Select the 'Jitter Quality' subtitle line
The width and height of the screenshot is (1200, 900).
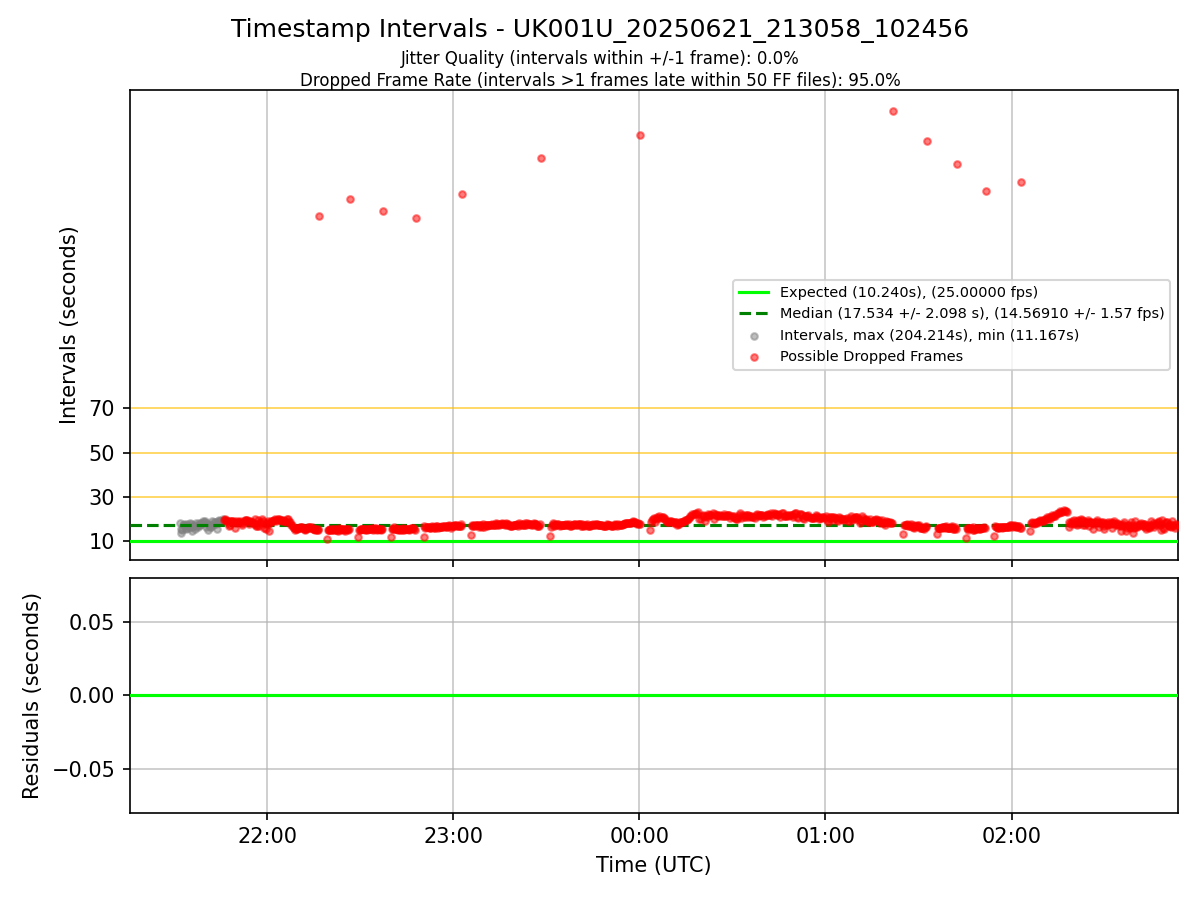pos(599,59)
